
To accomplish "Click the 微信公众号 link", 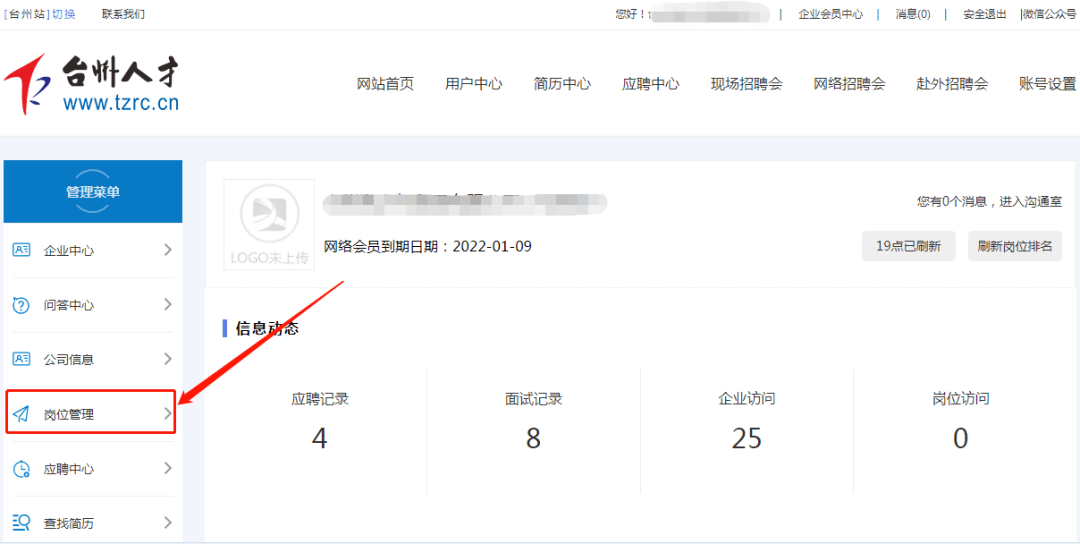I will pyautogui.click(x=1050, y=14).
